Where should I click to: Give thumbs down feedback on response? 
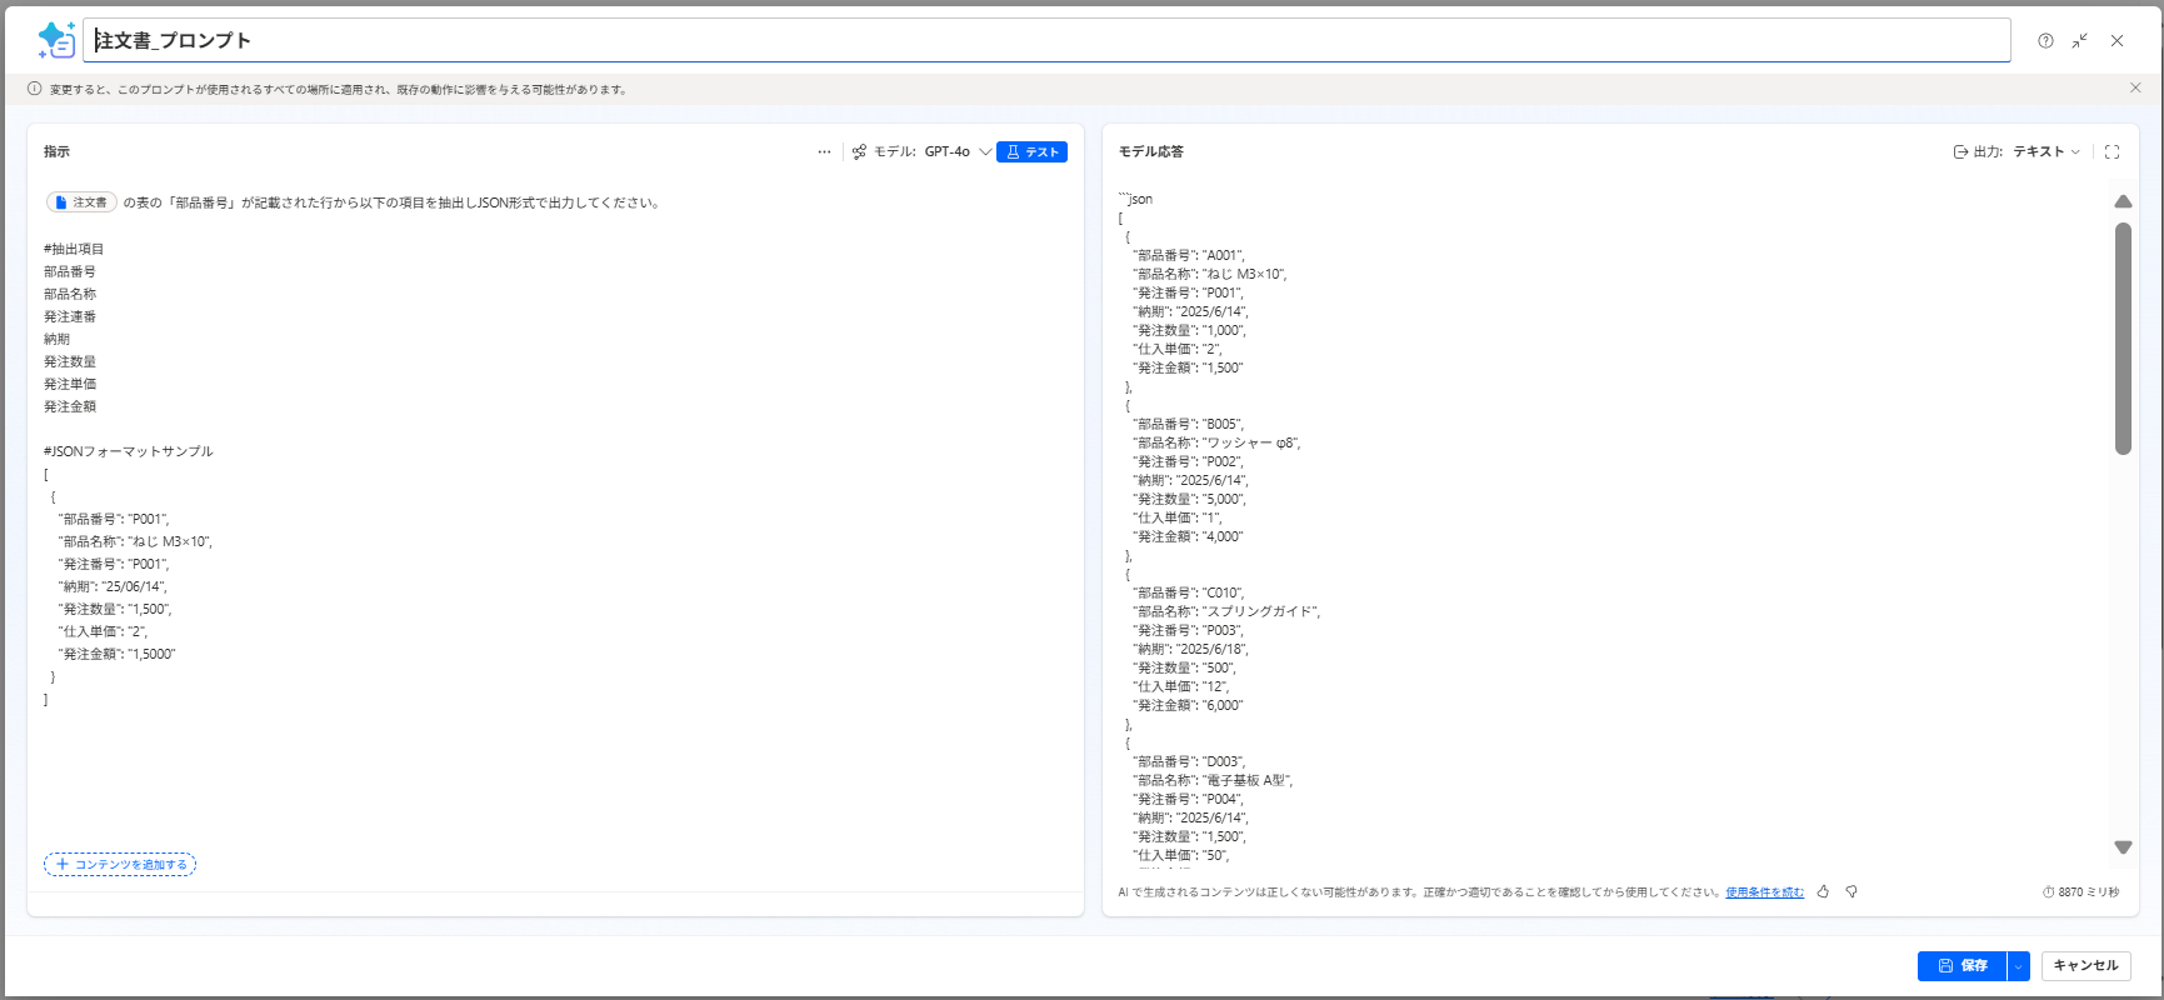[1852, 891]
